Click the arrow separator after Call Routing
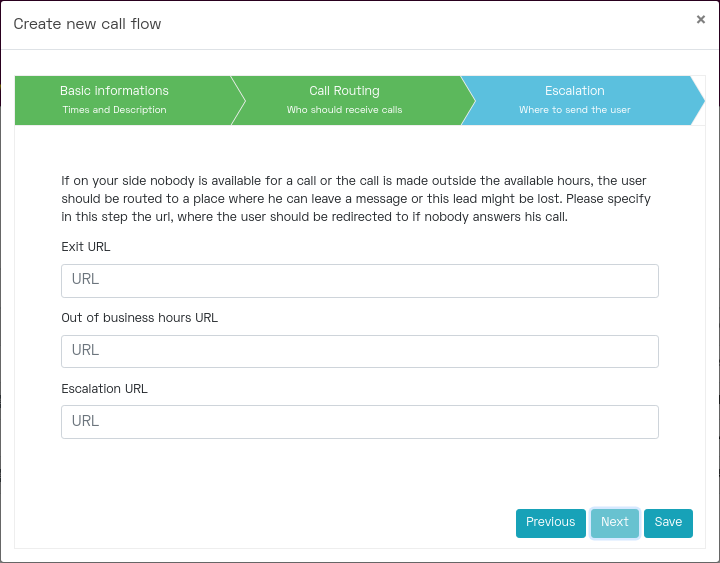 coord(468,100)
